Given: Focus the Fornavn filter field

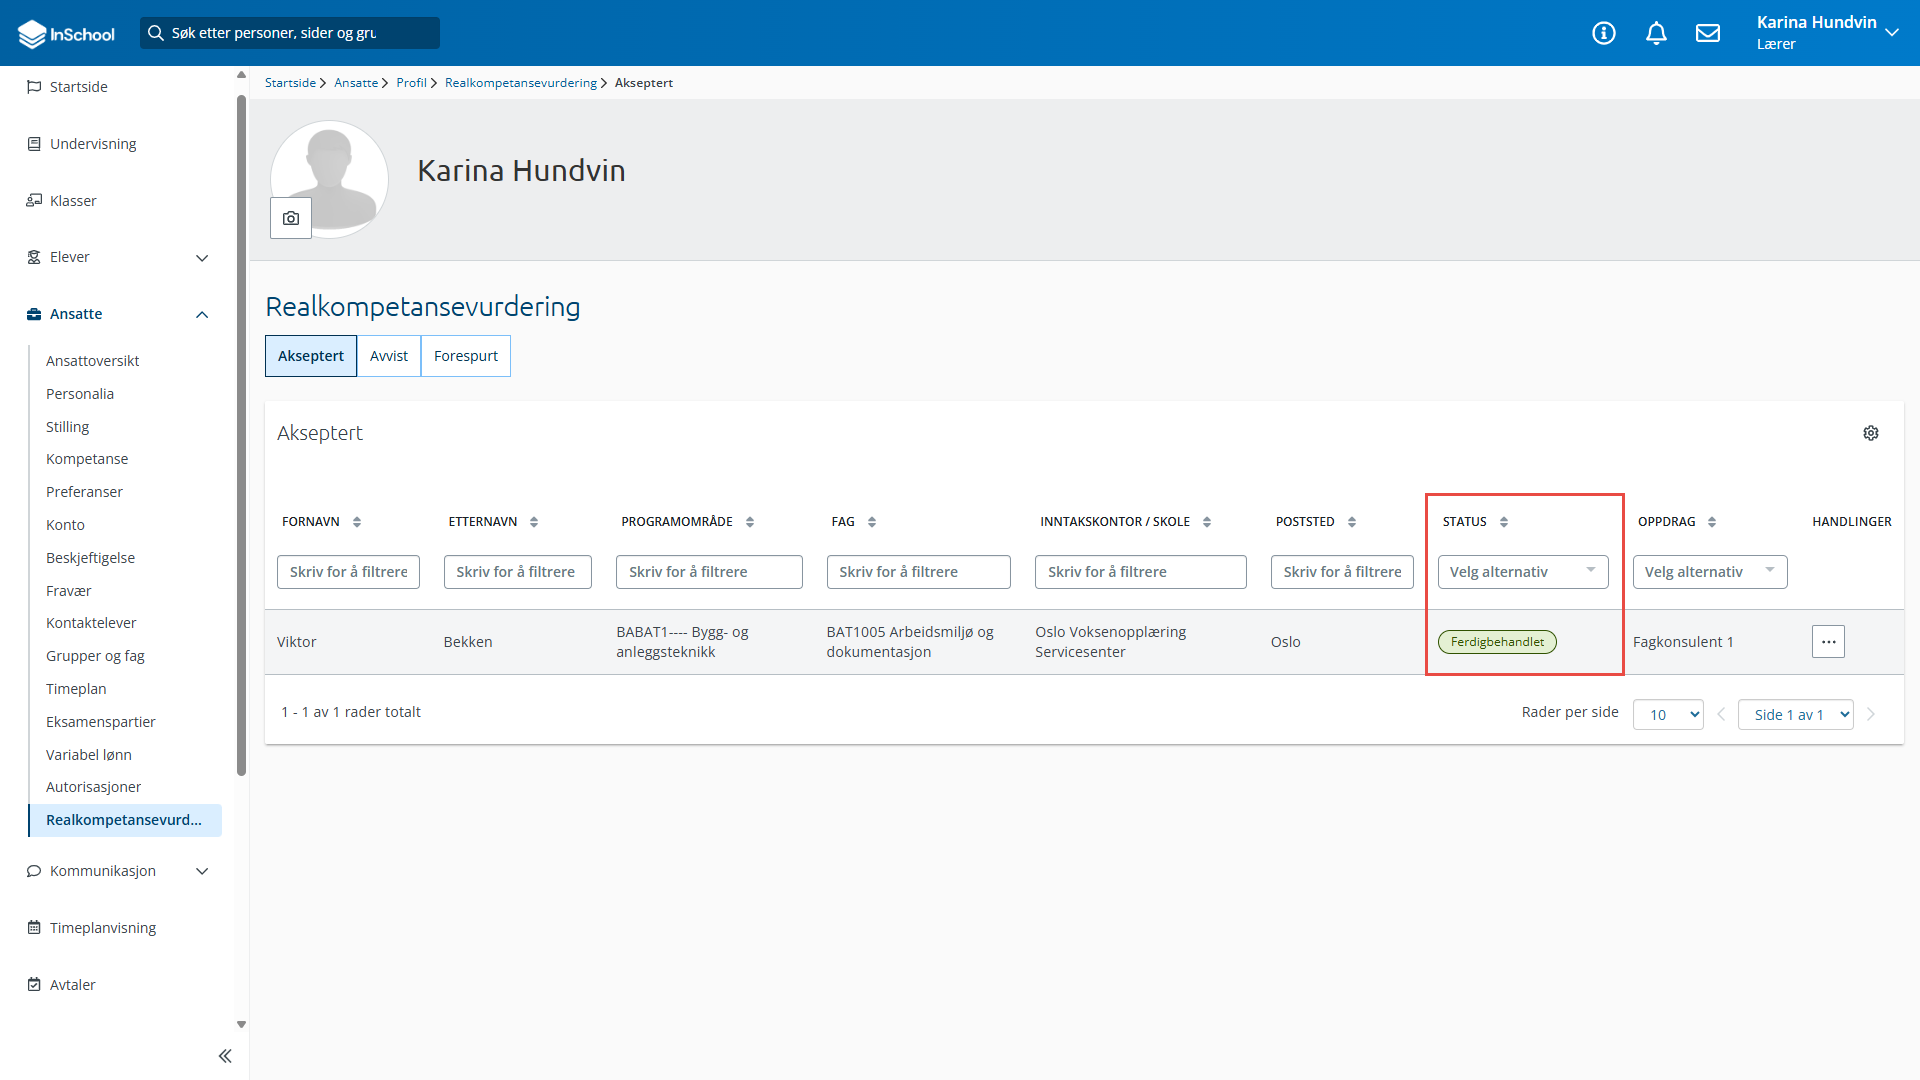Looking at the screenshot, I should tap(348, 572).
